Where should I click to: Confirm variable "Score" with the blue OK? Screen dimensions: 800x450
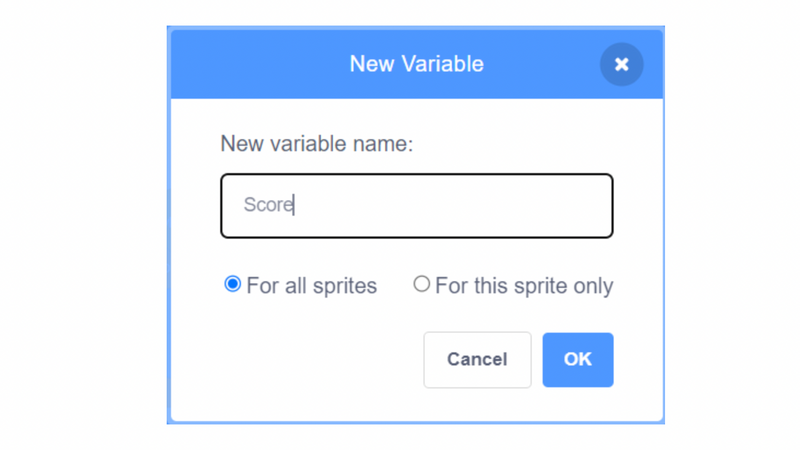coord(578,360)
